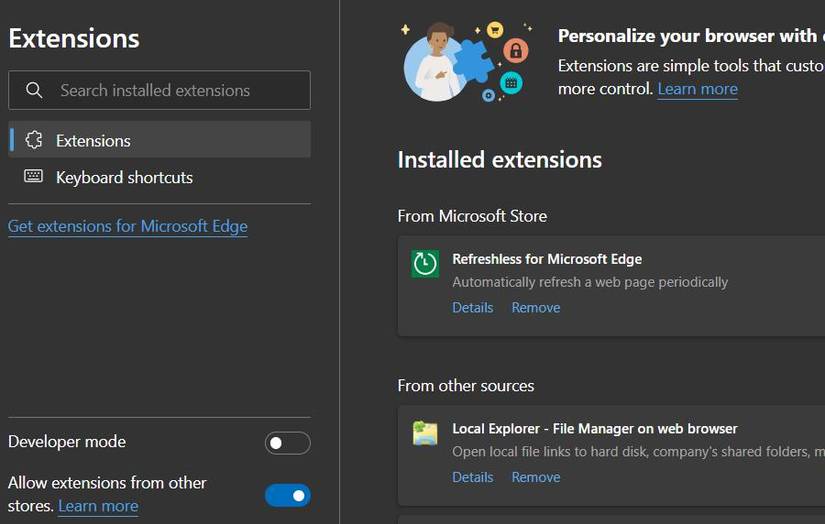
Task: Click the Keyboard shortcuts keyboard icon
Action: (34, 177)
